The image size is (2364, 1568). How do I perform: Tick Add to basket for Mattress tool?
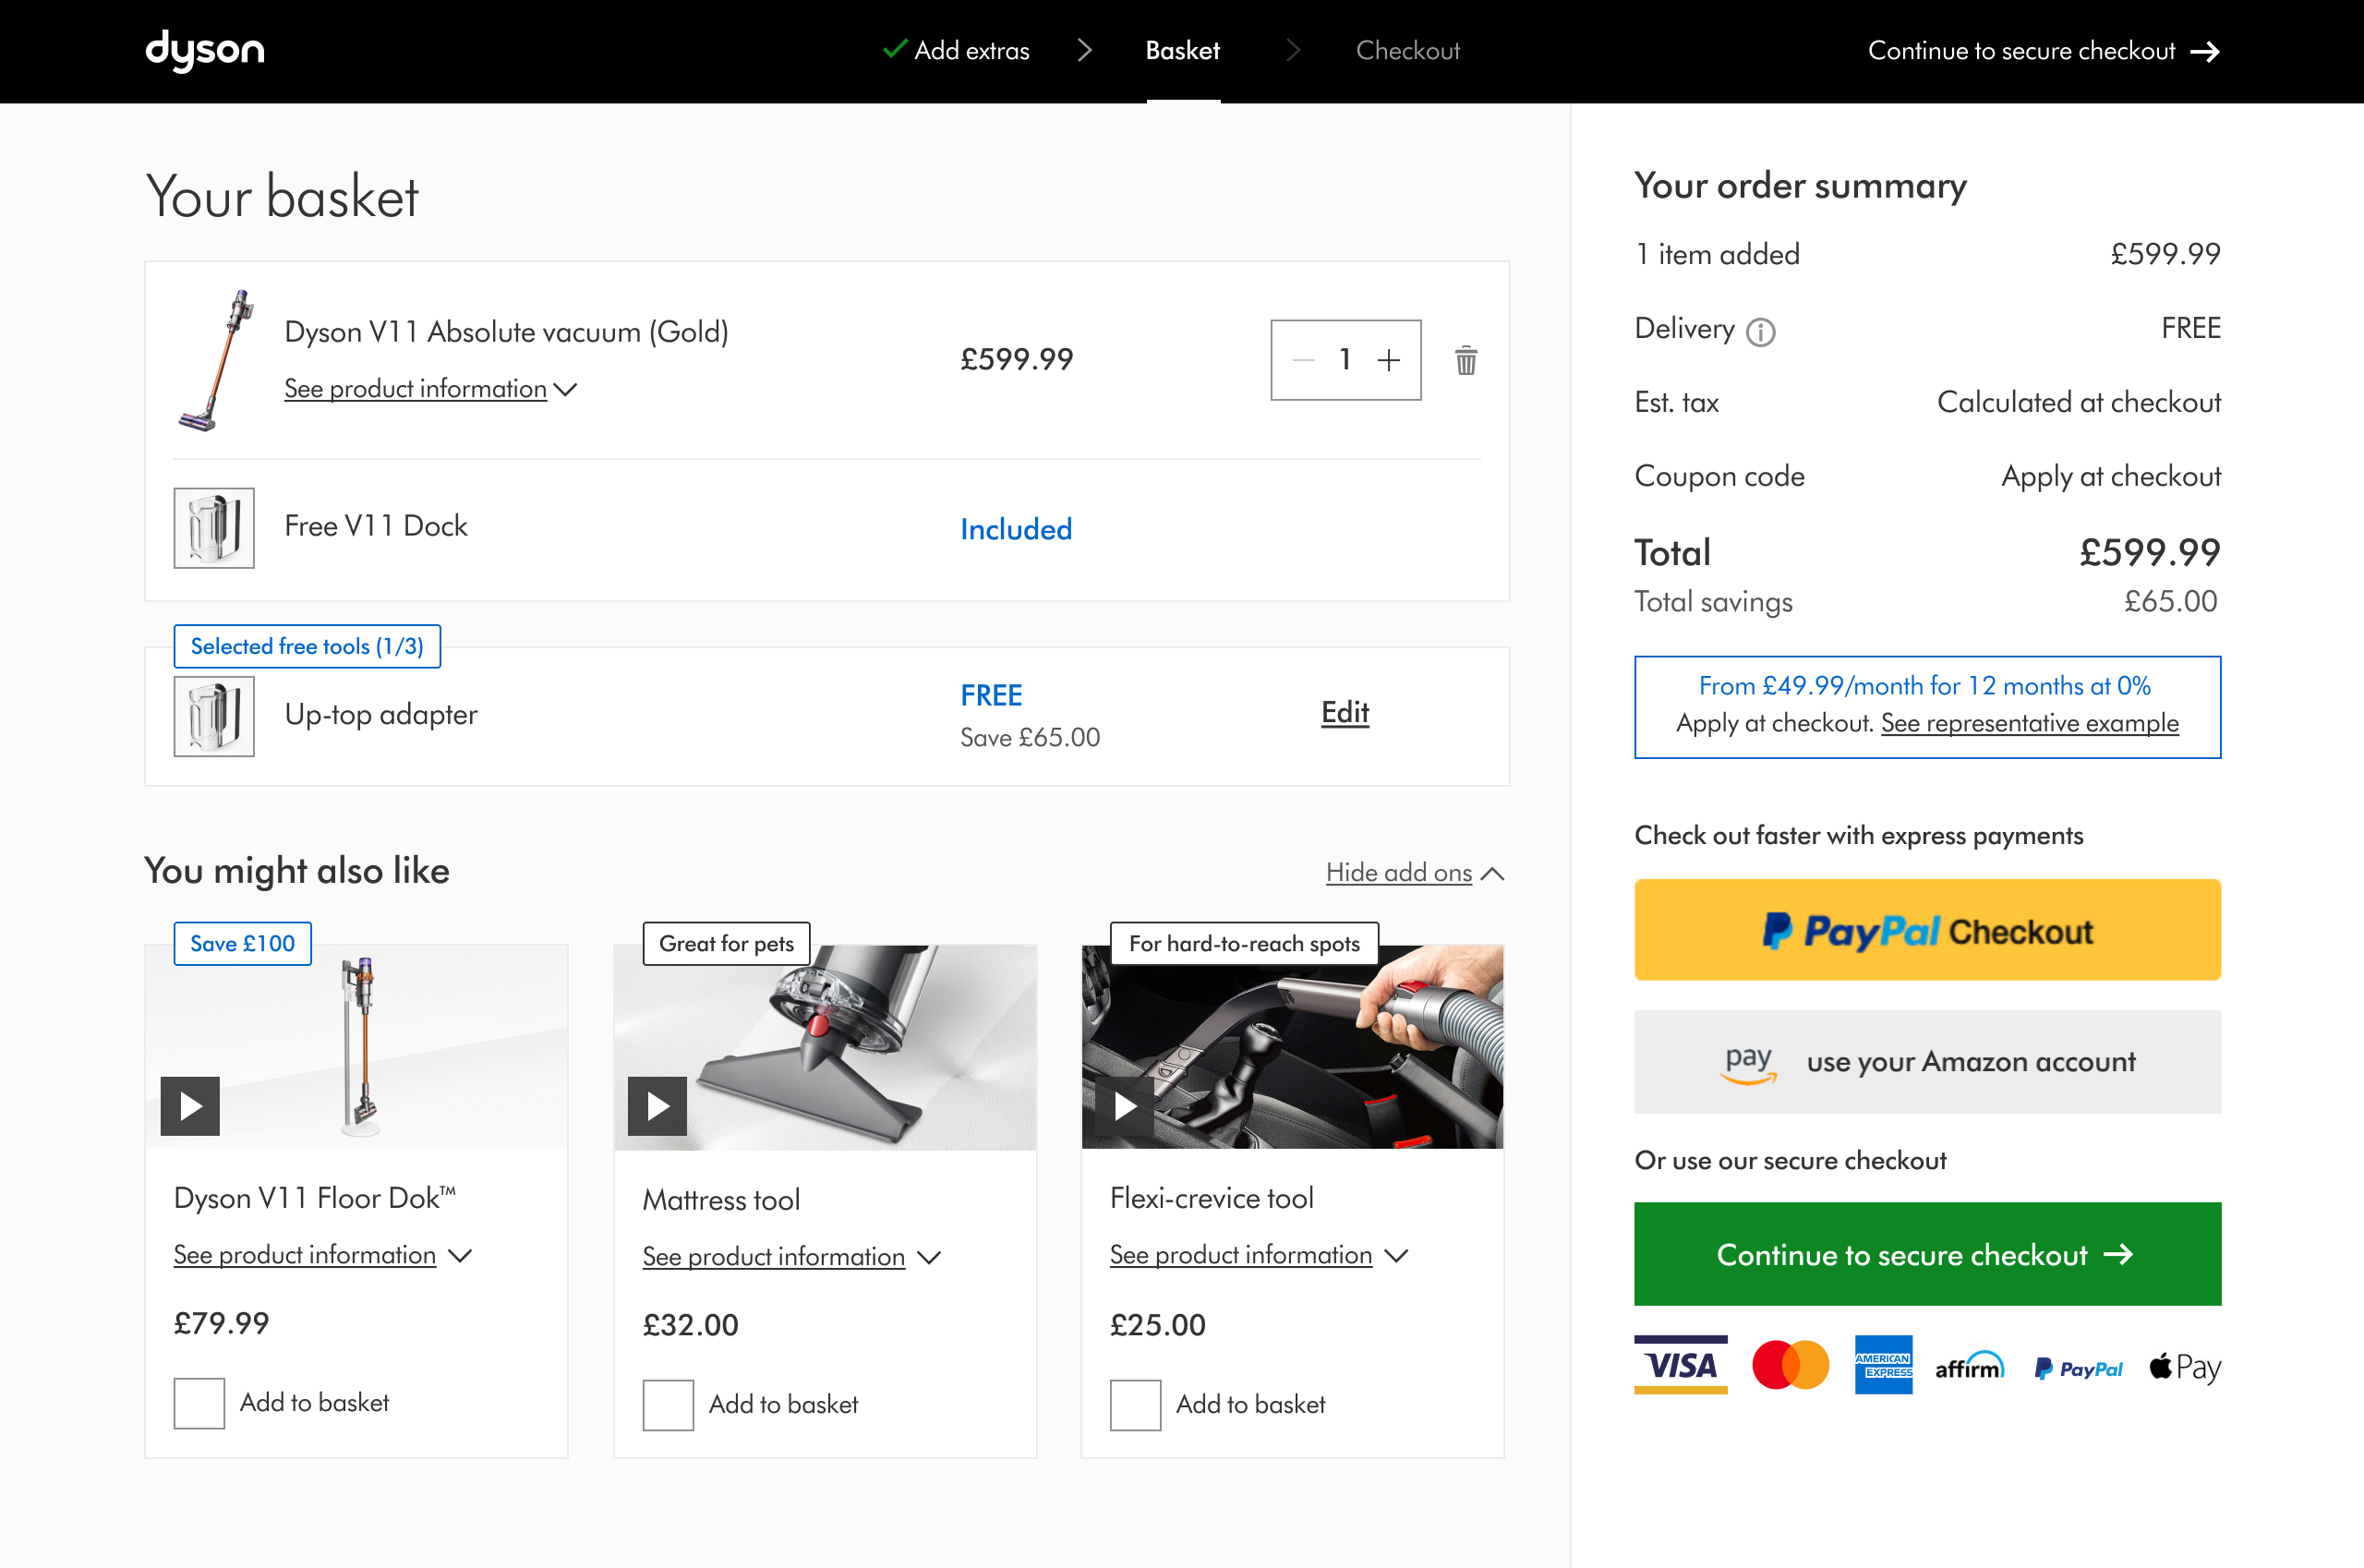pyautogui.click(x=668, y=1404)
